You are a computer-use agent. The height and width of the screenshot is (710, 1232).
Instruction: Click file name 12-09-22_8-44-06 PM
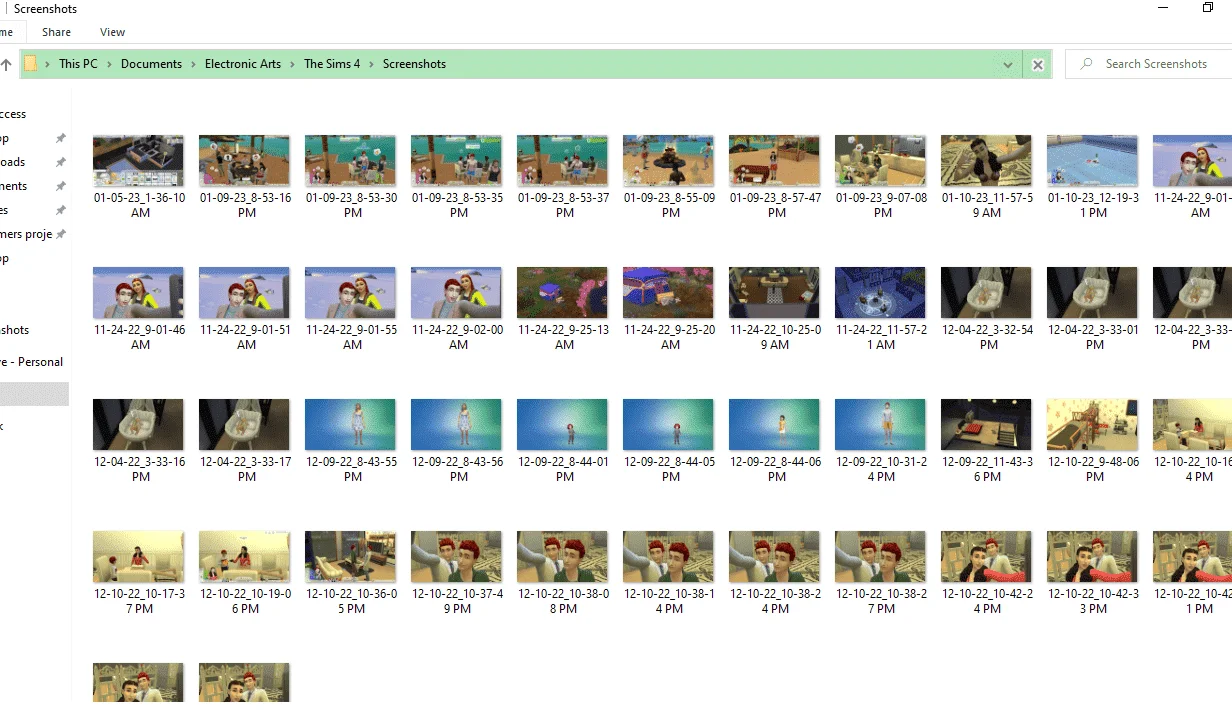pyautogui.click(x=776, y=469)
